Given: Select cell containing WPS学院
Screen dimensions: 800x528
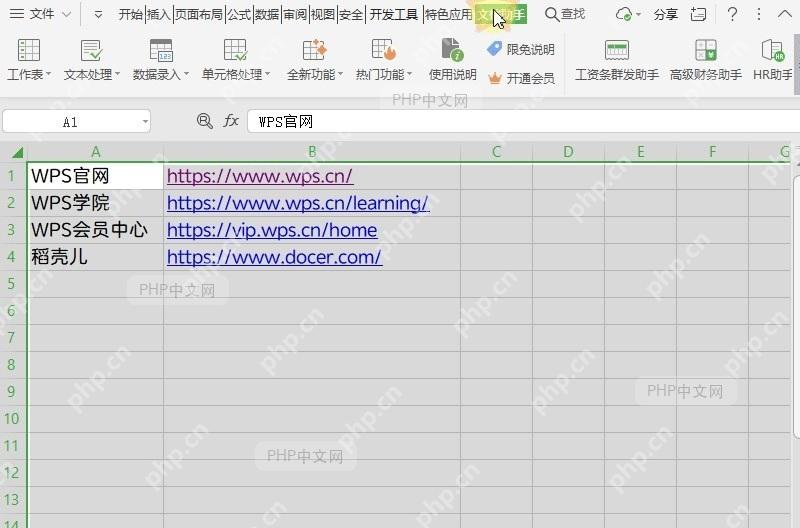Looking at the screenshot, I should [x=96, y=203].
